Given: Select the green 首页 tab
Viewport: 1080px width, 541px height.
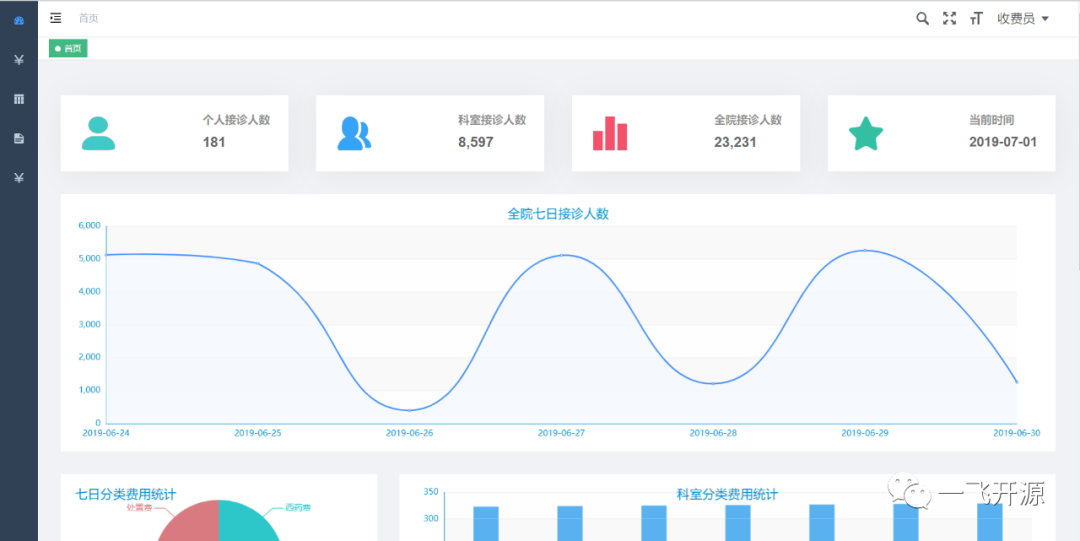Looking at the screenshot, I should (68, 48).
